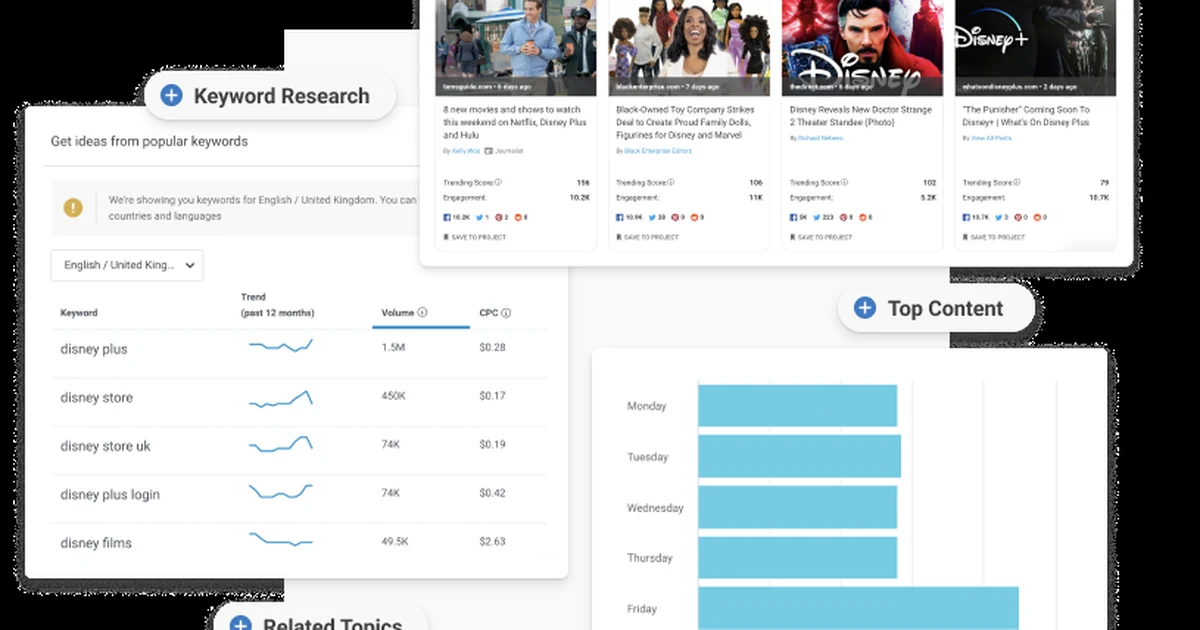Open the Keyword Research pill button
This screenshot has width=1200, height=630.
point(270,96)
